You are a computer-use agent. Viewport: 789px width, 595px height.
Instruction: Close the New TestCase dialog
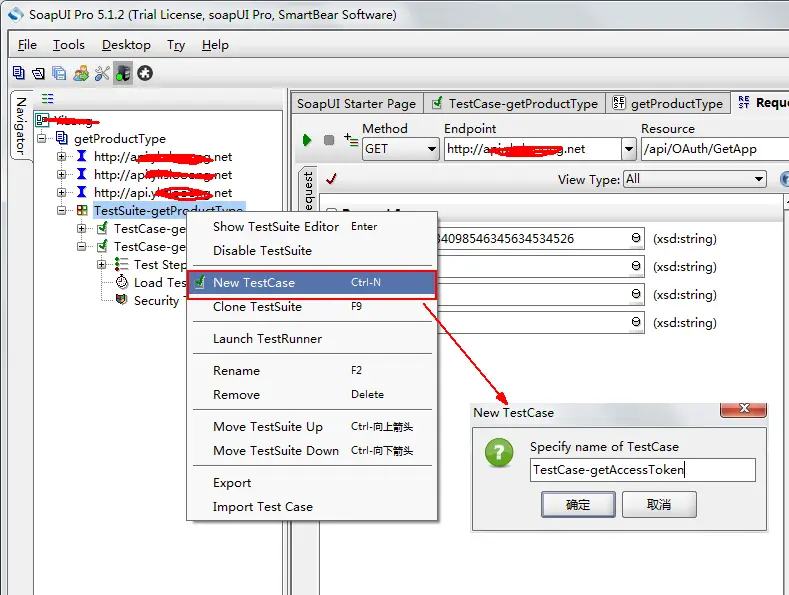point(743,409)
